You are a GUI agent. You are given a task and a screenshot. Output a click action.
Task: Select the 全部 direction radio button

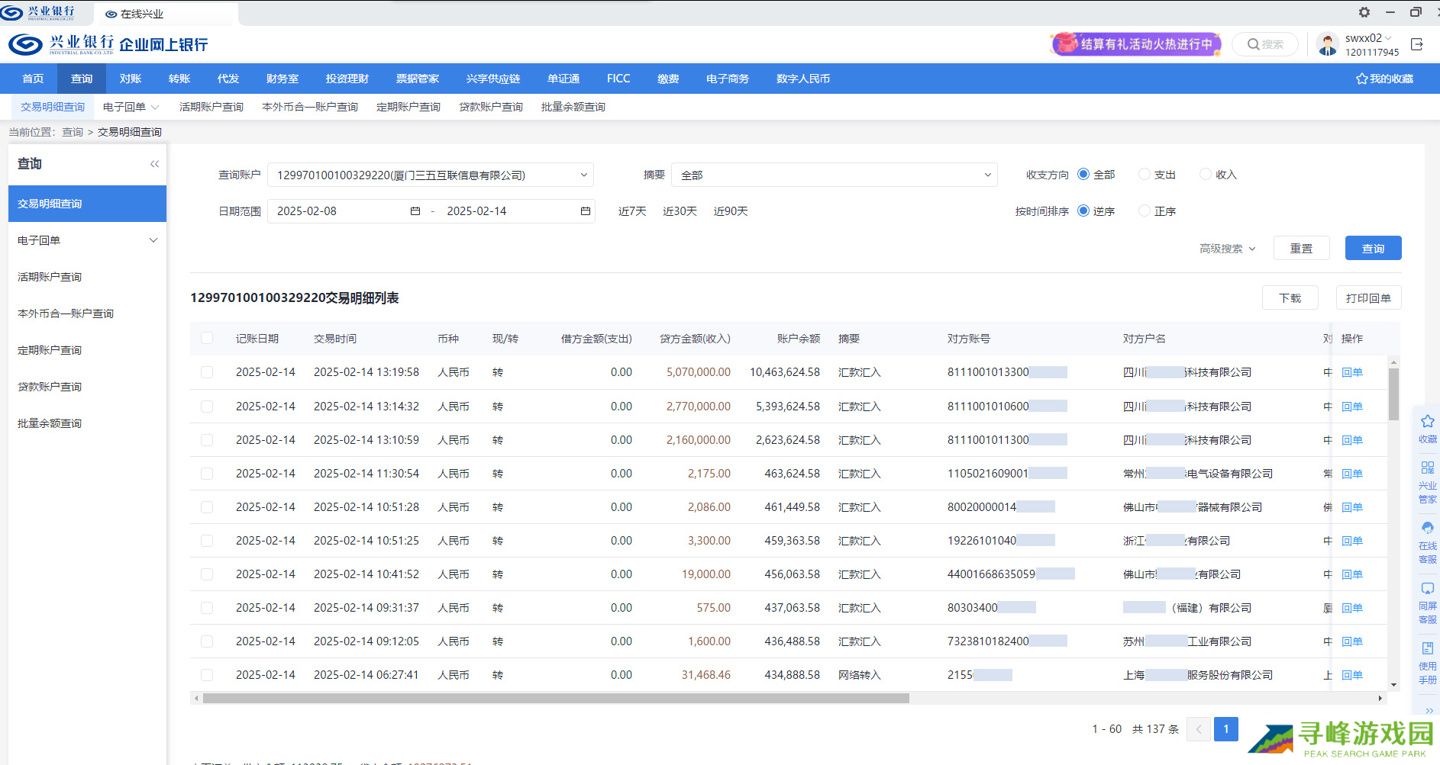pyautogui.click(x=1083, y=174)
